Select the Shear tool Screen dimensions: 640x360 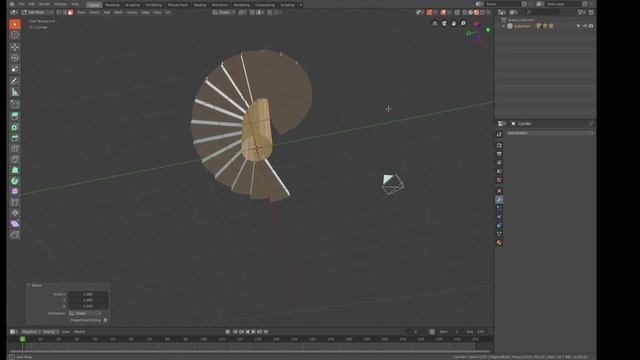pos(15,224)
